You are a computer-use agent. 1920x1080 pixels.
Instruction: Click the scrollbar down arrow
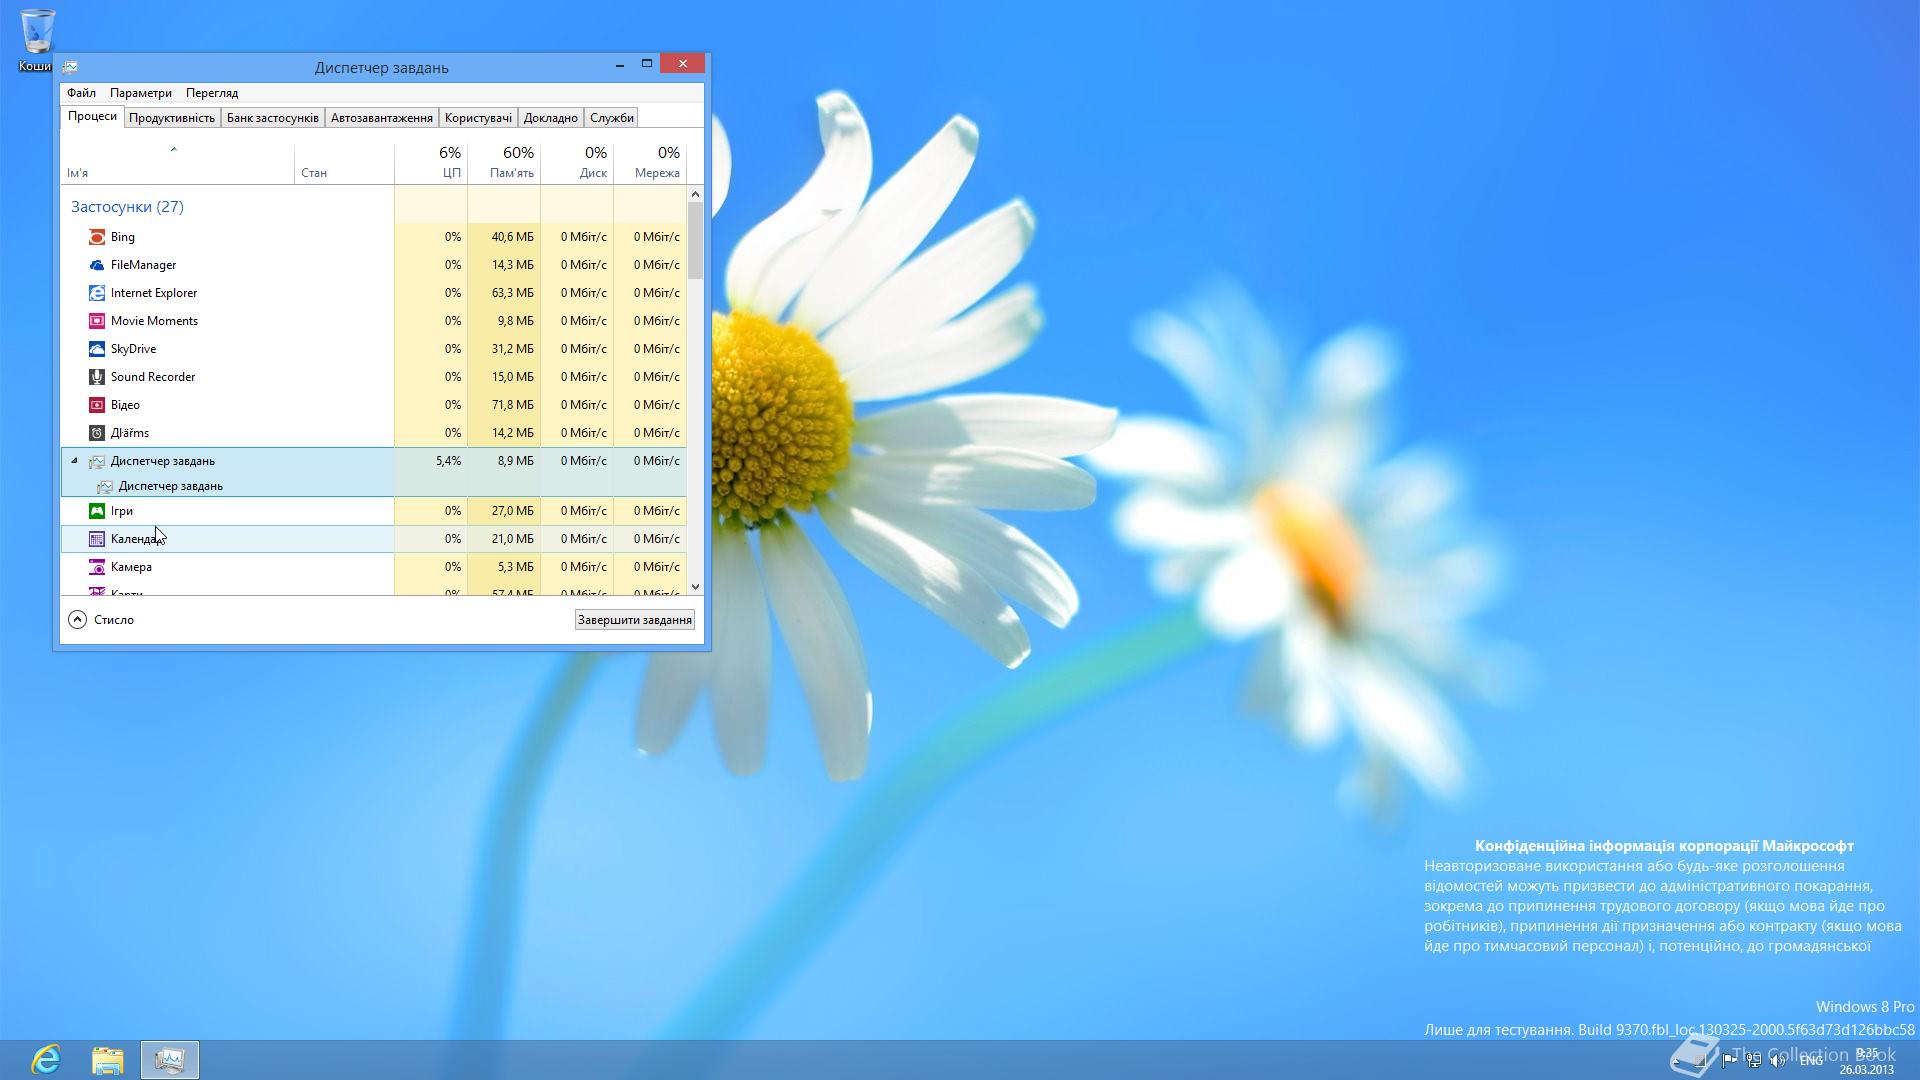click(x=695, y=587)
